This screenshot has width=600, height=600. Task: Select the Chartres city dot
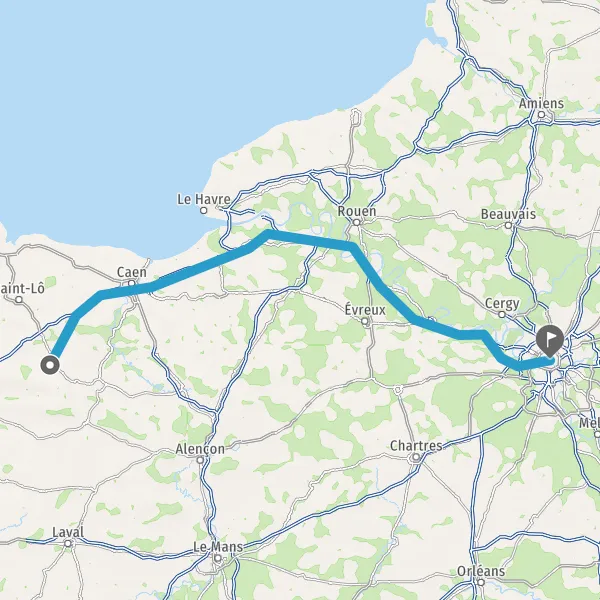click(416, 457)
